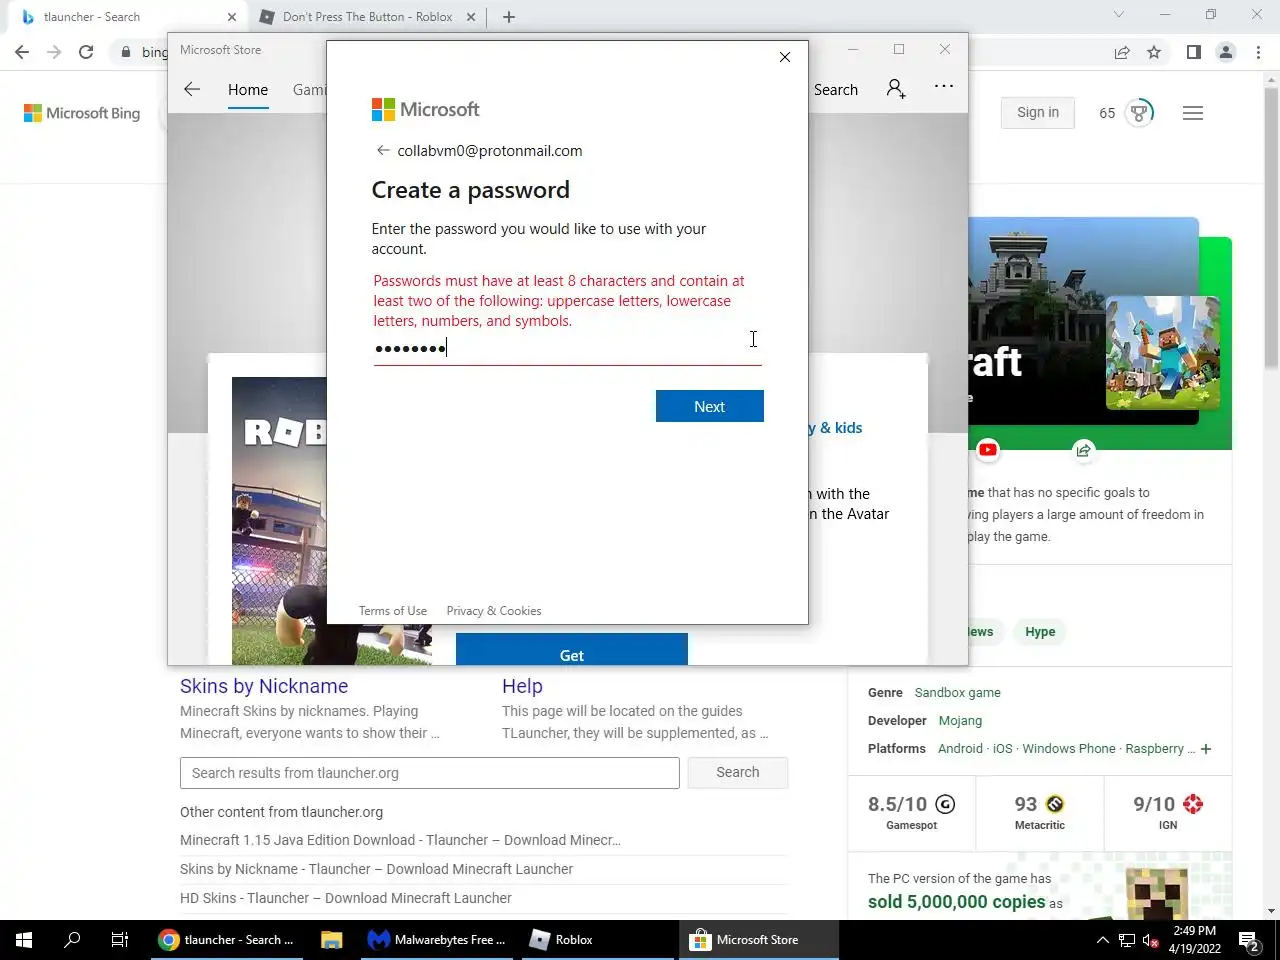Click the Next button
This screenshot has height=960, width=1280.
709,406
